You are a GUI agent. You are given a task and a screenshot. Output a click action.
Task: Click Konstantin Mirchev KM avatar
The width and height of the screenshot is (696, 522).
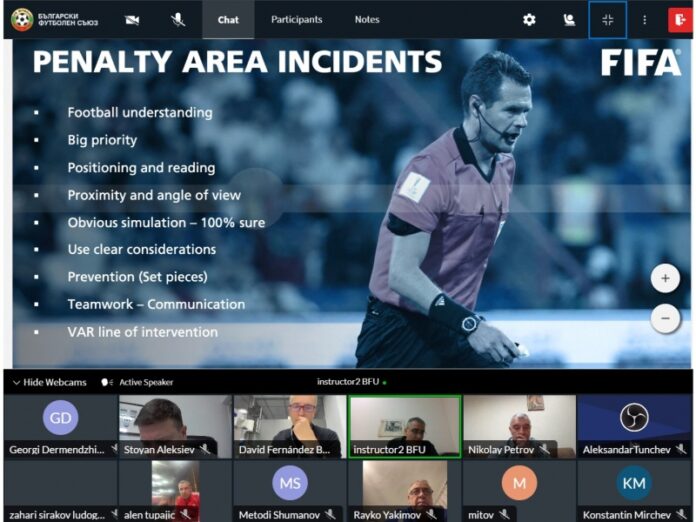(634, 482)
